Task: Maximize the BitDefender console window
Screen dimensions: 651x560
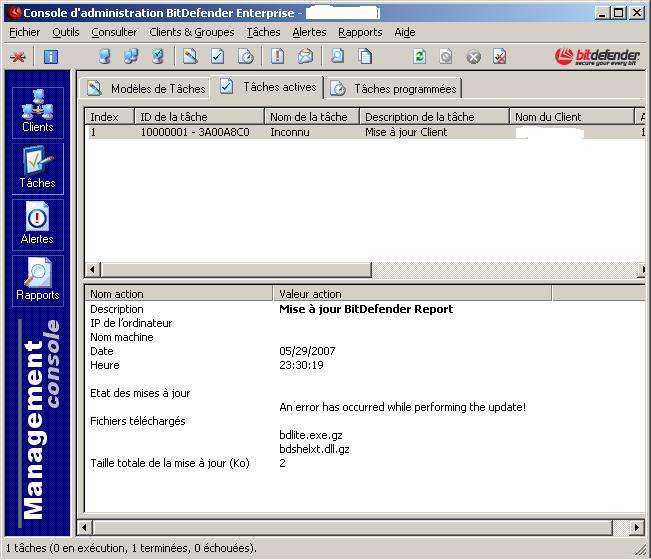Action: click(x=619, y=13)
